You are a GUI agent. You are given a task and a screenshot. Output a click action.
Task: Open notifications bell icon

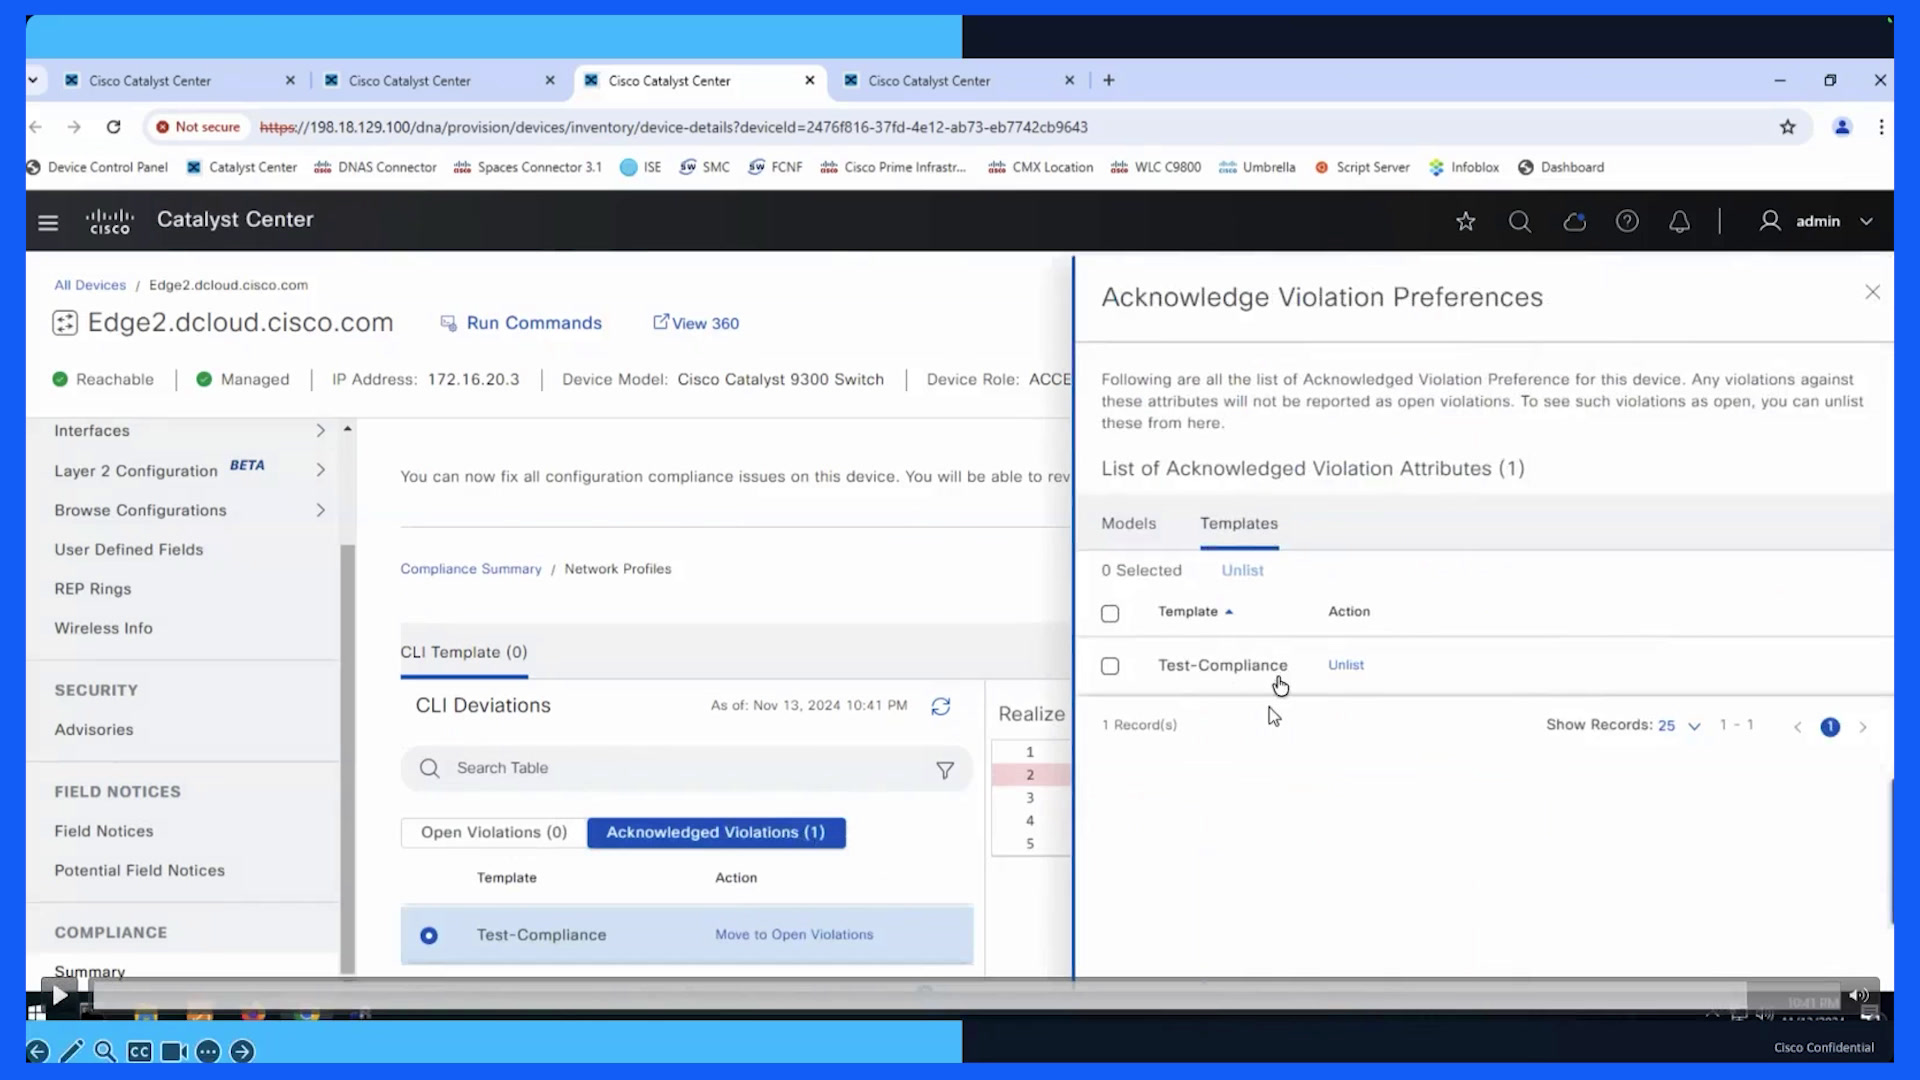click(1680, 221)
